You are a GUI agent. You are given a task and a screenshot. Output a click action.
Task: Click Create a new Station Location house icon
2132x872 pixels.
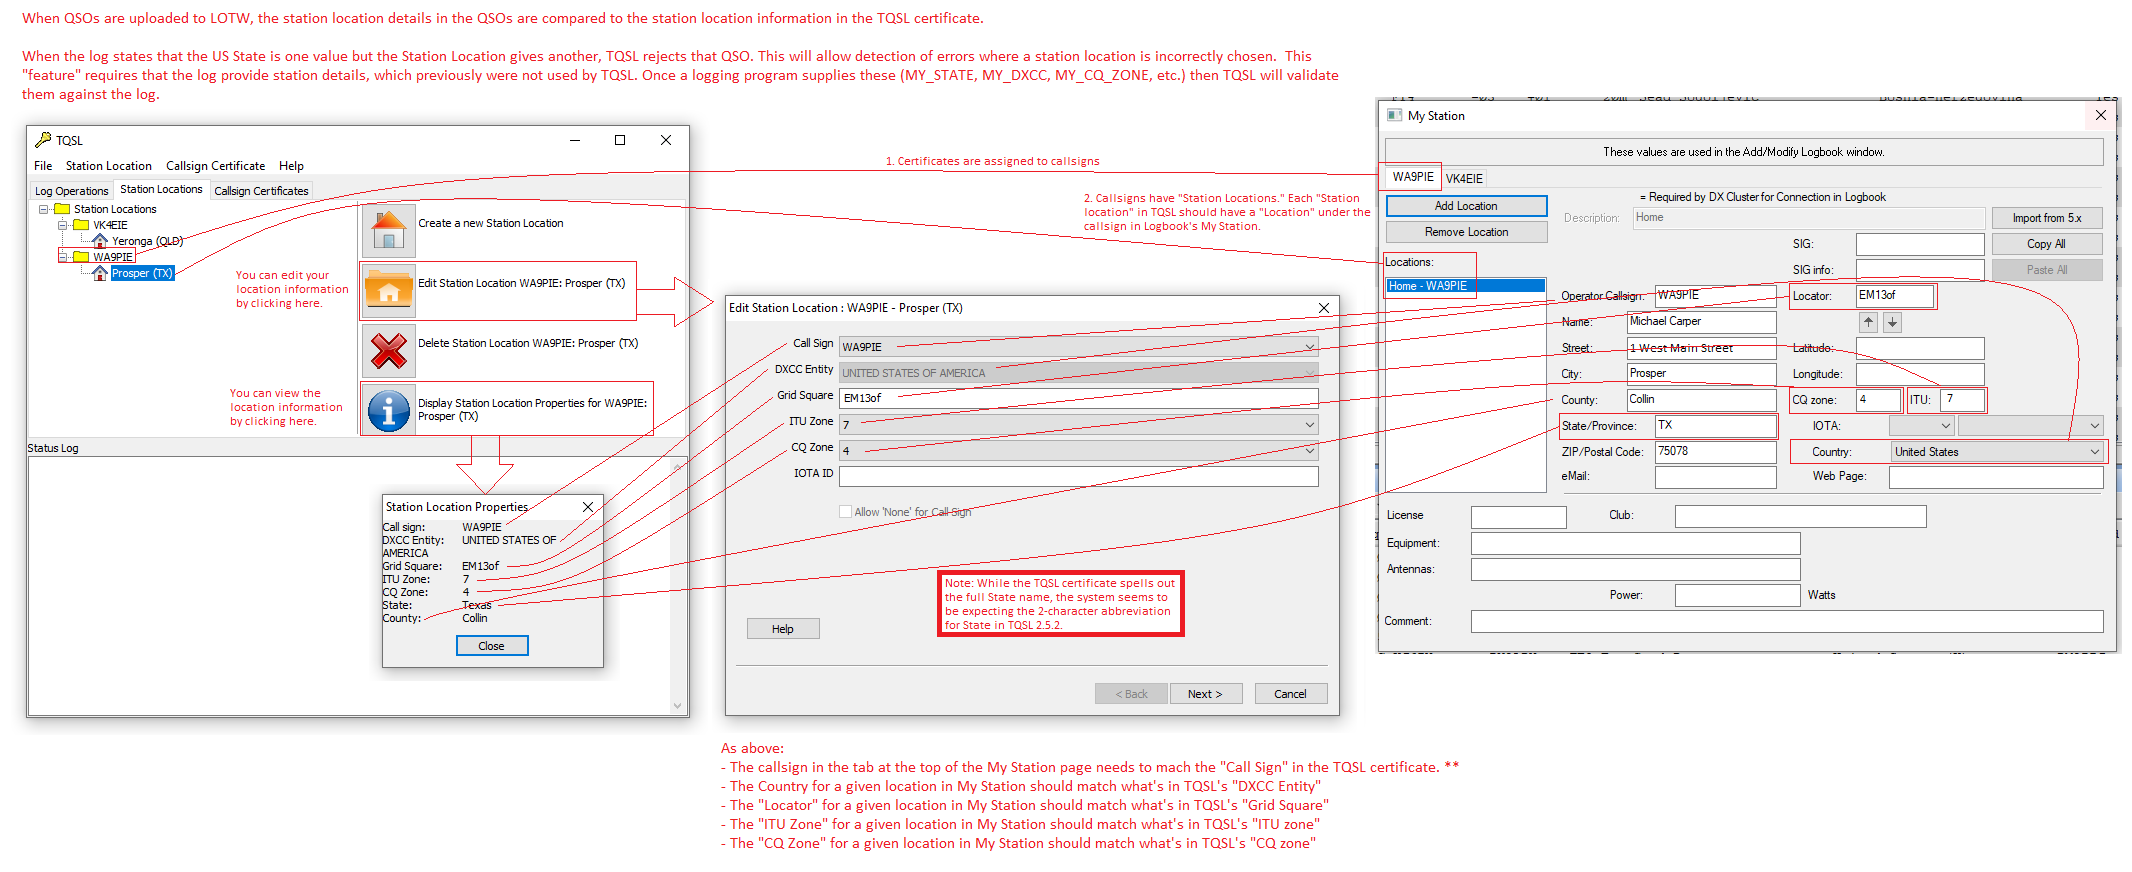(388, 231)
